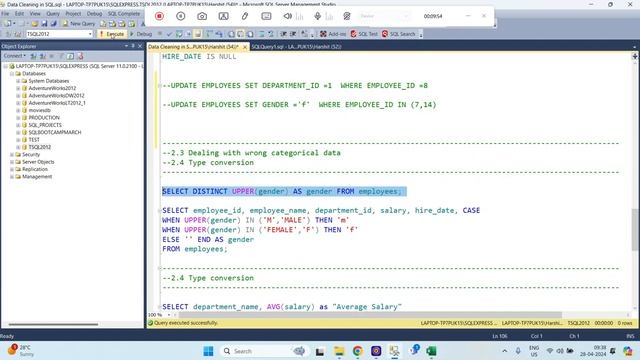Close the Data Cleaning in SQL tab
The height and width of the screenshot is (360, 640).
click(245, 47)
